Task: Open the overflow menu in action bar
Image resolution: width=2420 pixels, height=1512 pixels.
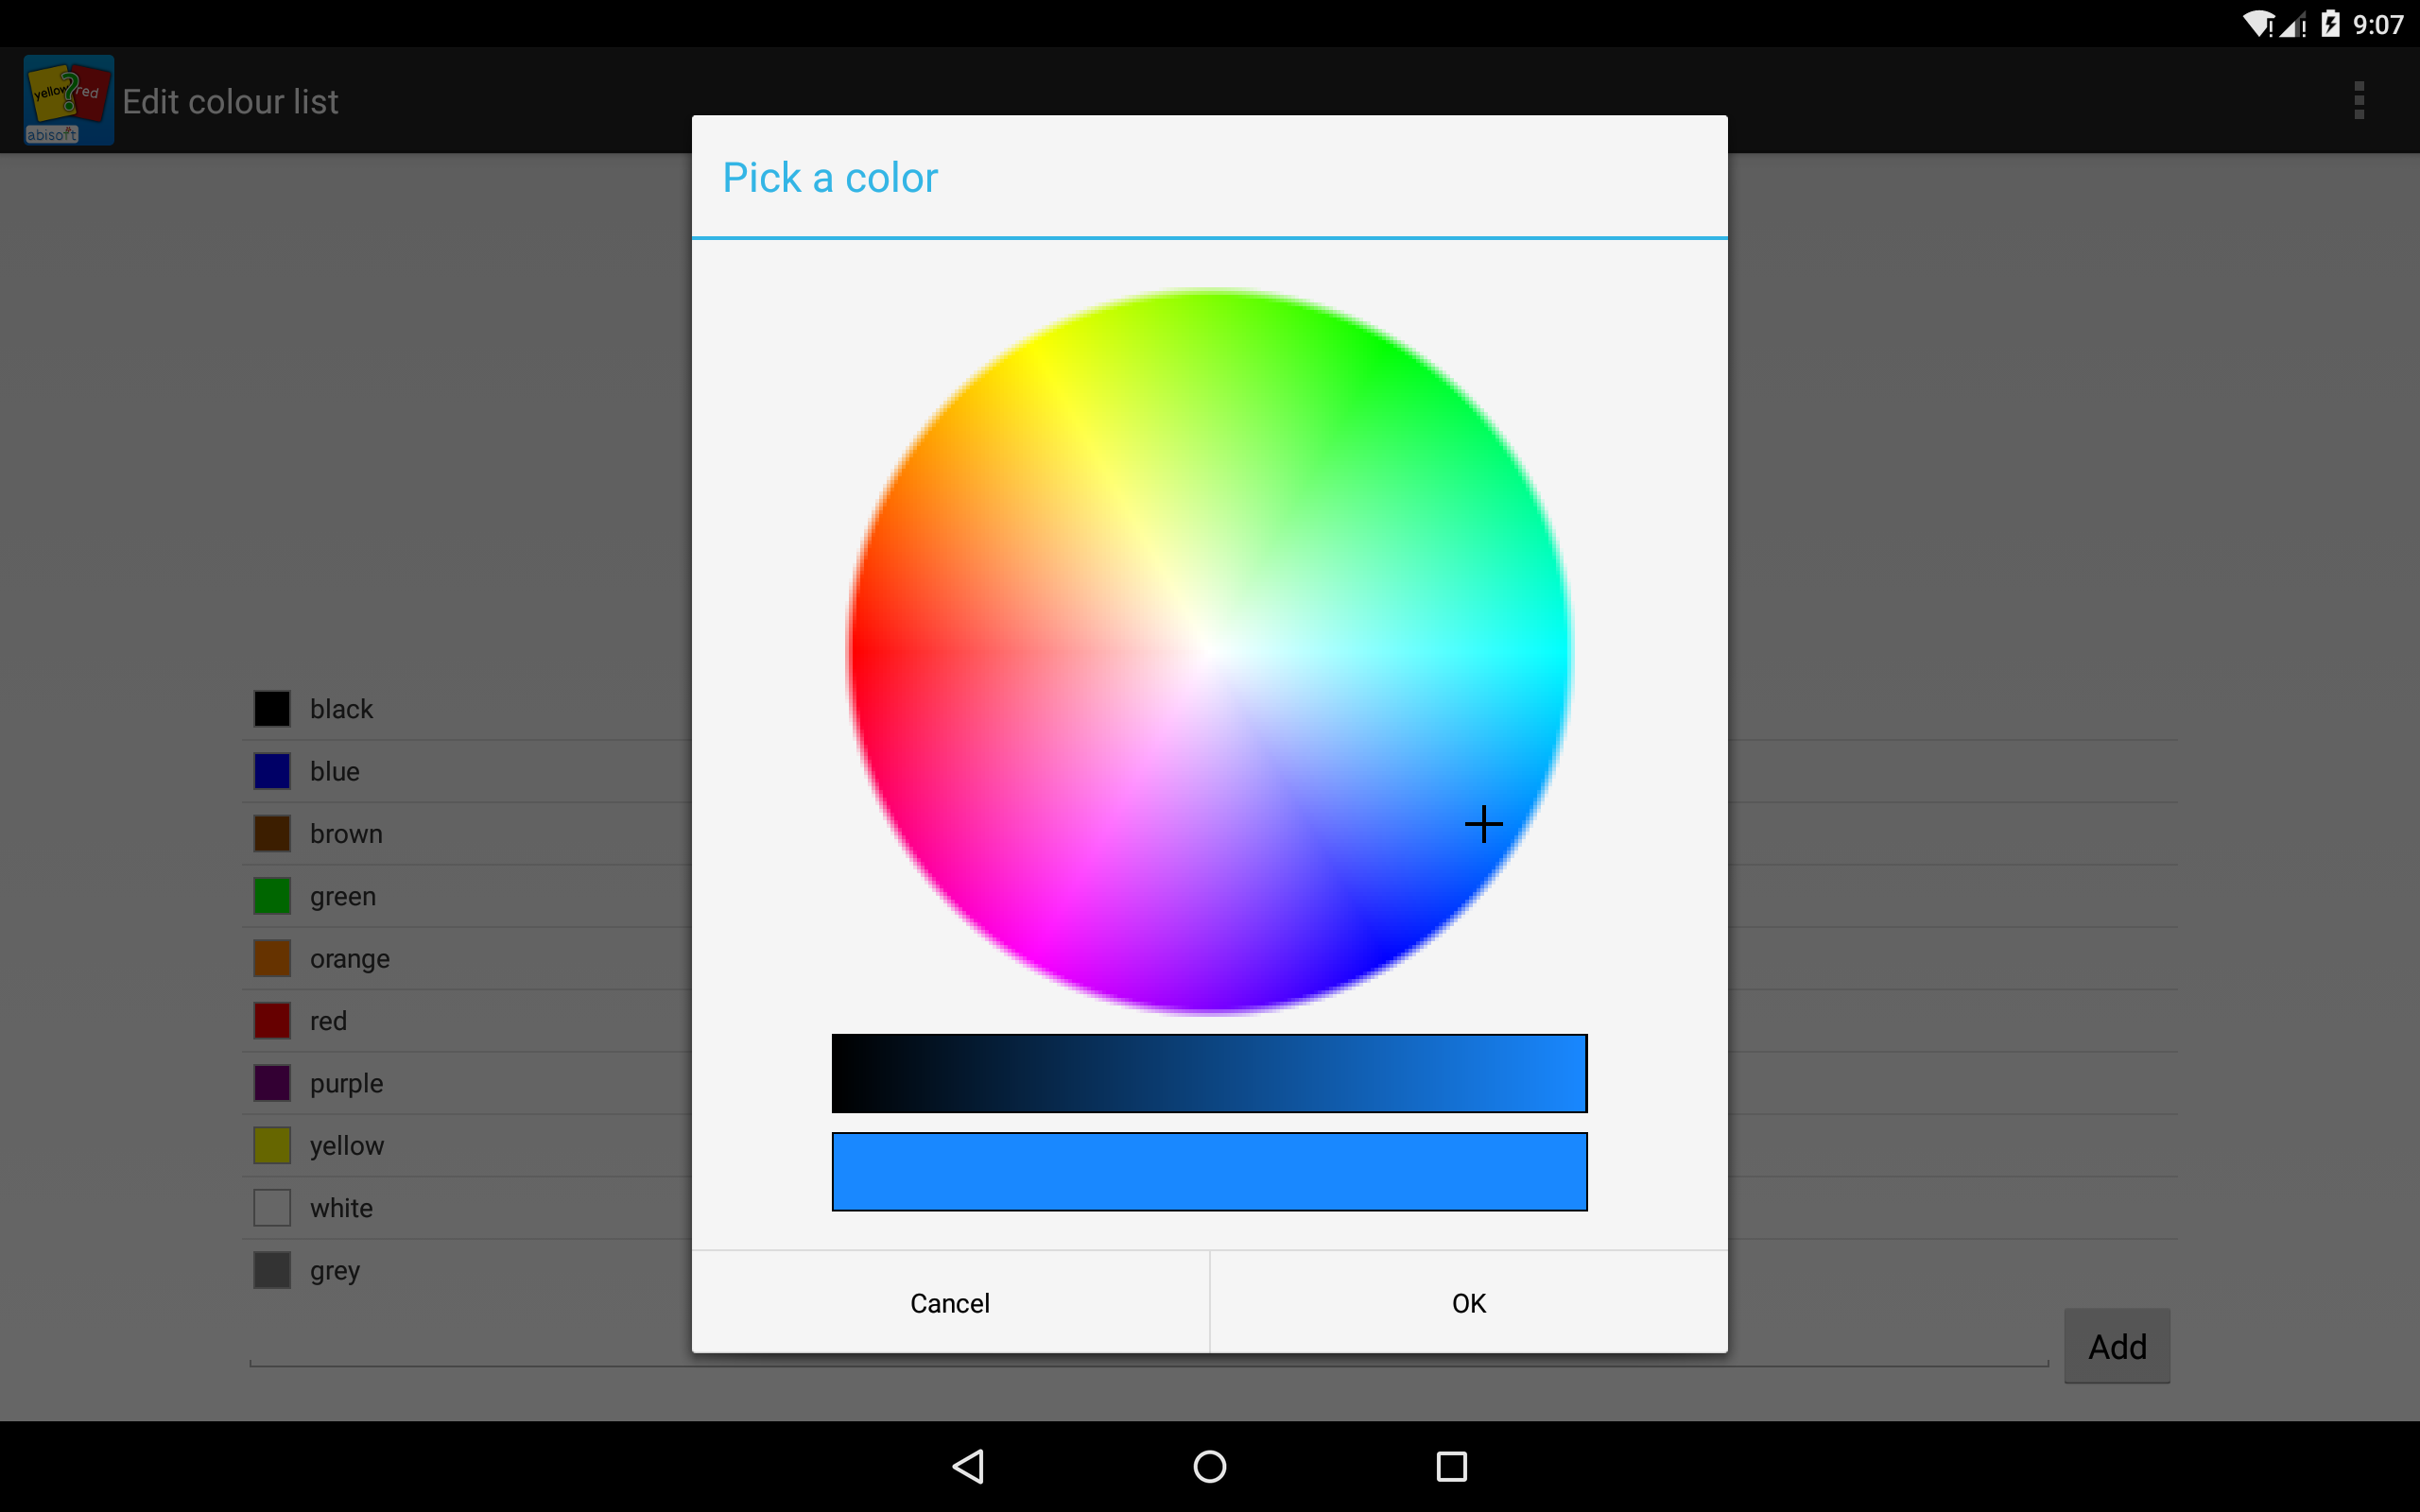Action: click(x=2359, y=100)
